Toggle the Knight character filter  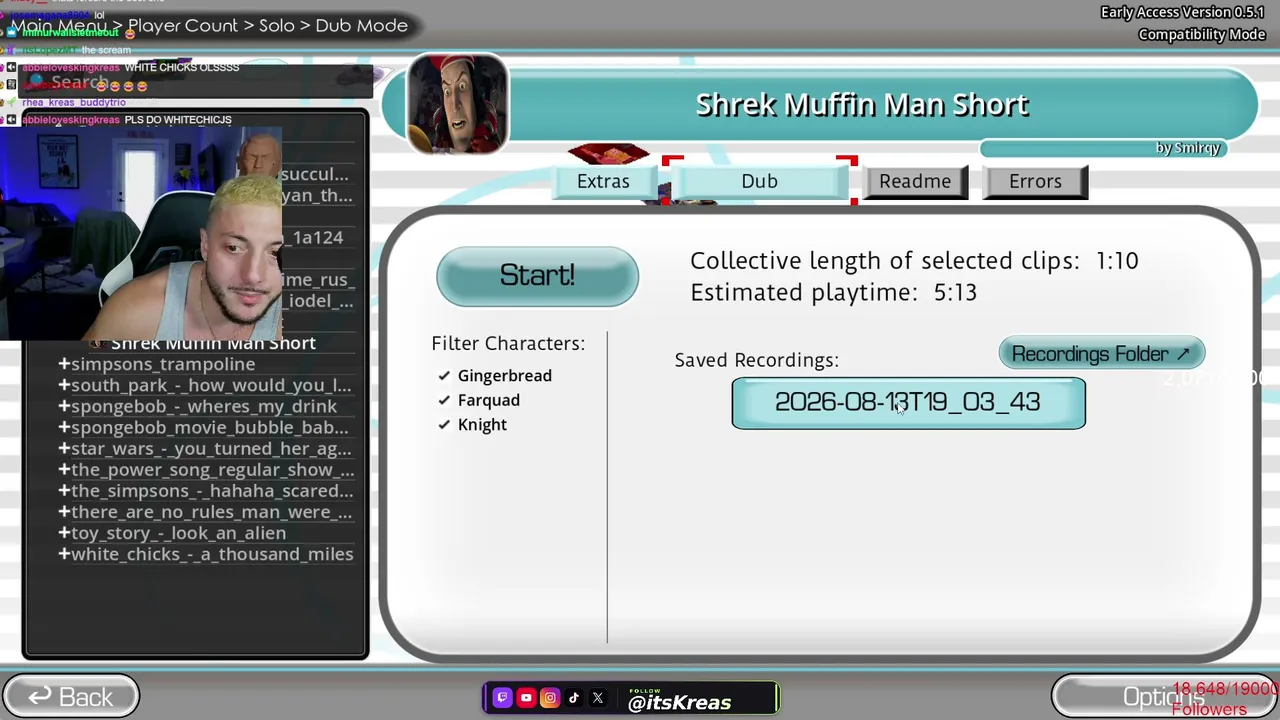point(472,425)
